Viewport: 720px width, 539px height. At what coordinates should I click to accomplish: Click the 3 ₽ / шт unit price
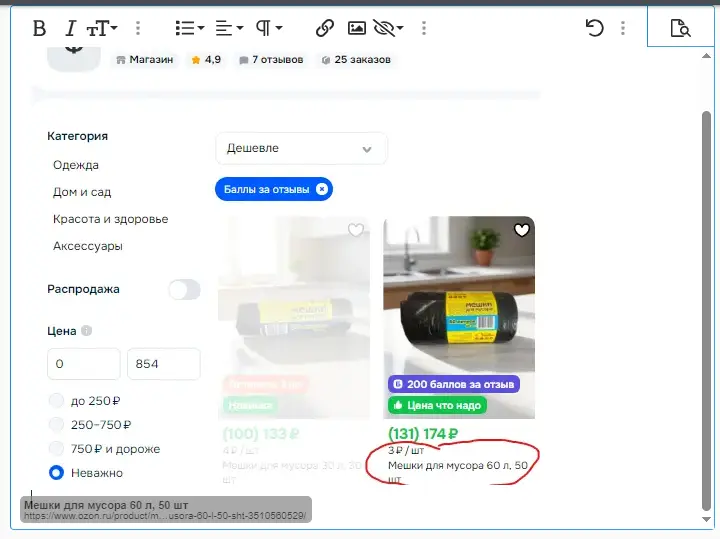point(405,450)
